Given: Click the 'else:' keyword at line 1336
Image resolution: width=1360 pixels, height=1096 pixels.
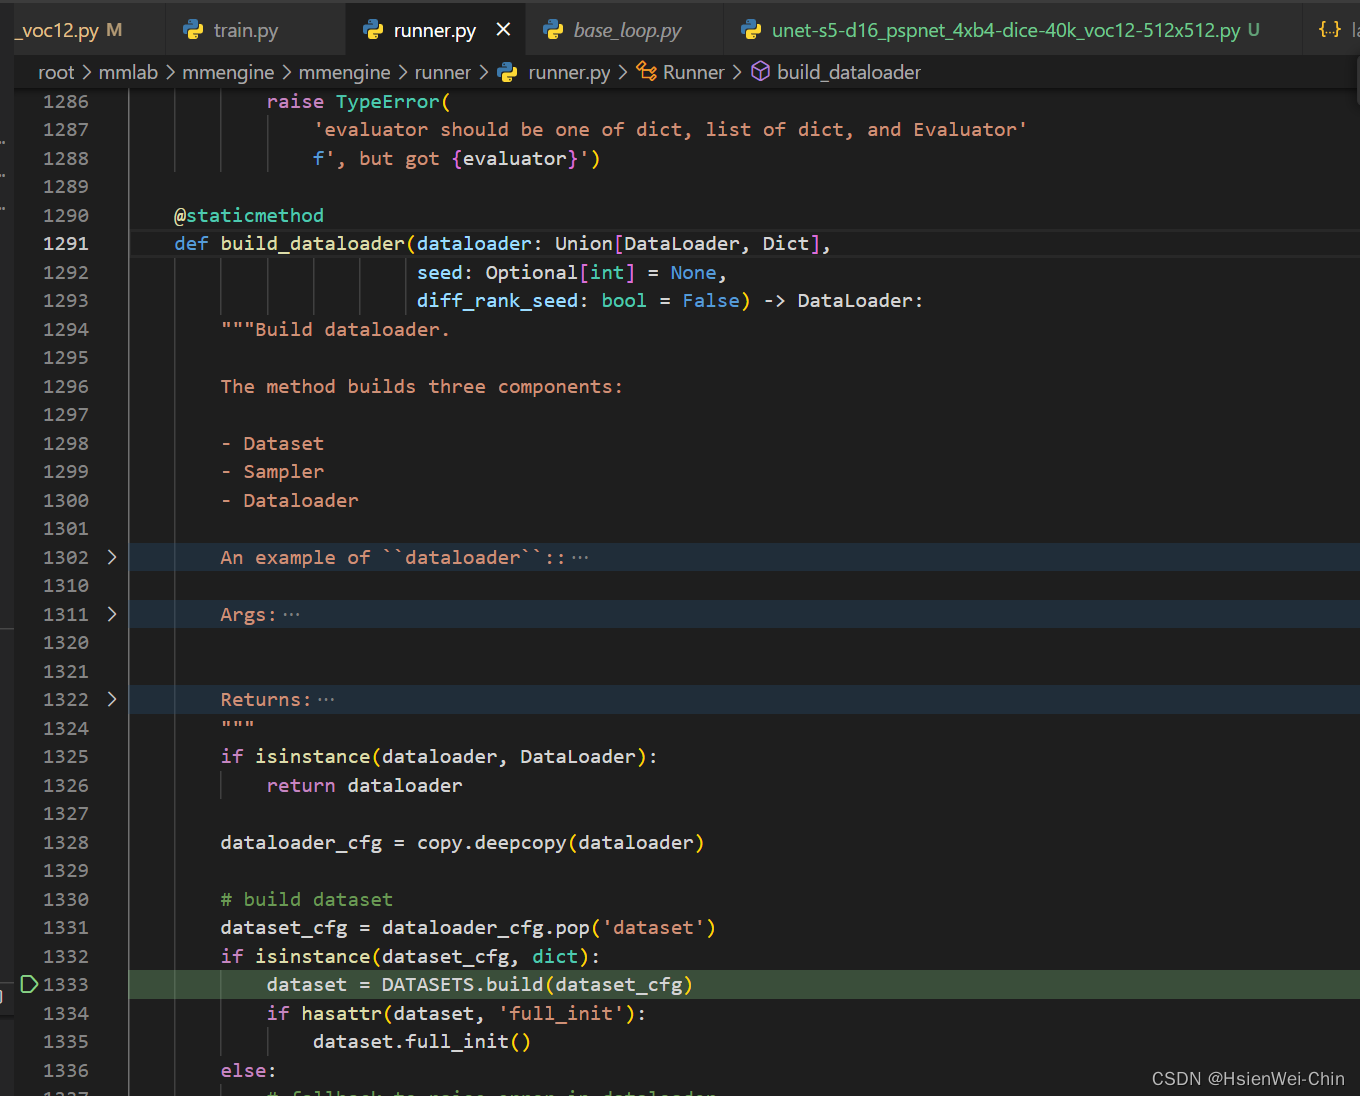Looking at the screenshot, I should click(x=249, y=1070).
